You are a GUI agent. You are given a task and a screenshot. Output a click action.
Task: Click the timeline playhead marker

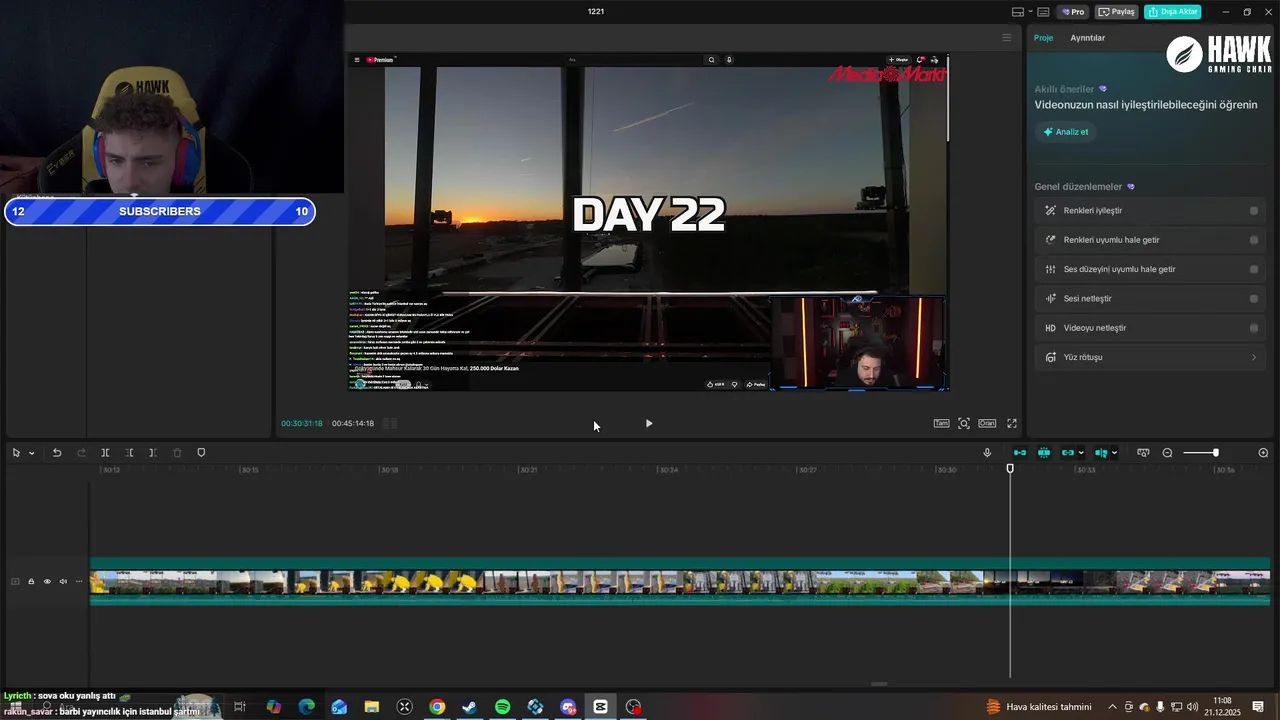[1010, 468]
